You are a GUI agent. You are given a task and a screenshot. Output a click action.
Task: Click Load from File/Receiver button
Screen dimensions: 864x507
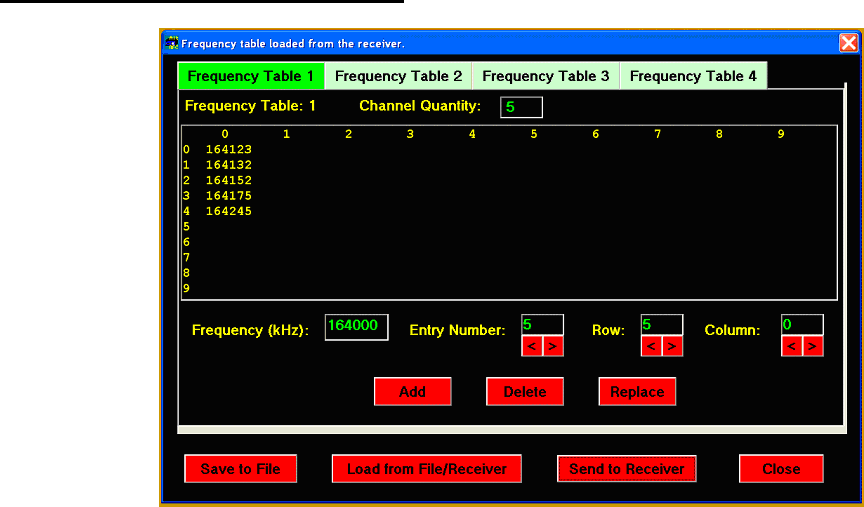pyautogui.click(x=426, y=468)
